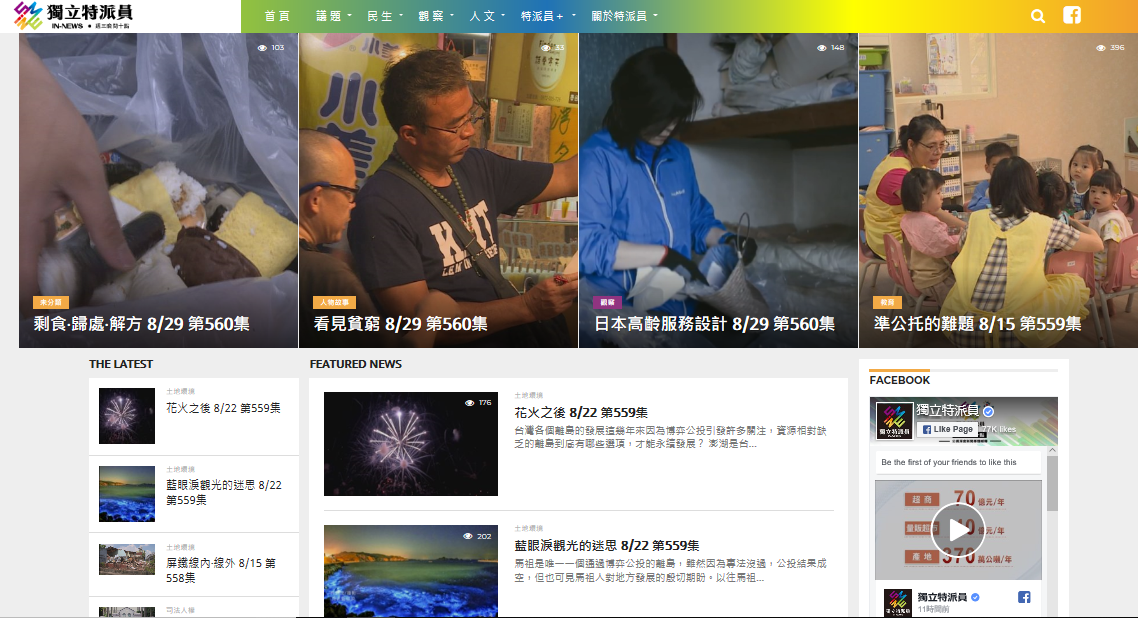Click the scroll-up arrow in Facebook widget

(x=1052, y=450)
